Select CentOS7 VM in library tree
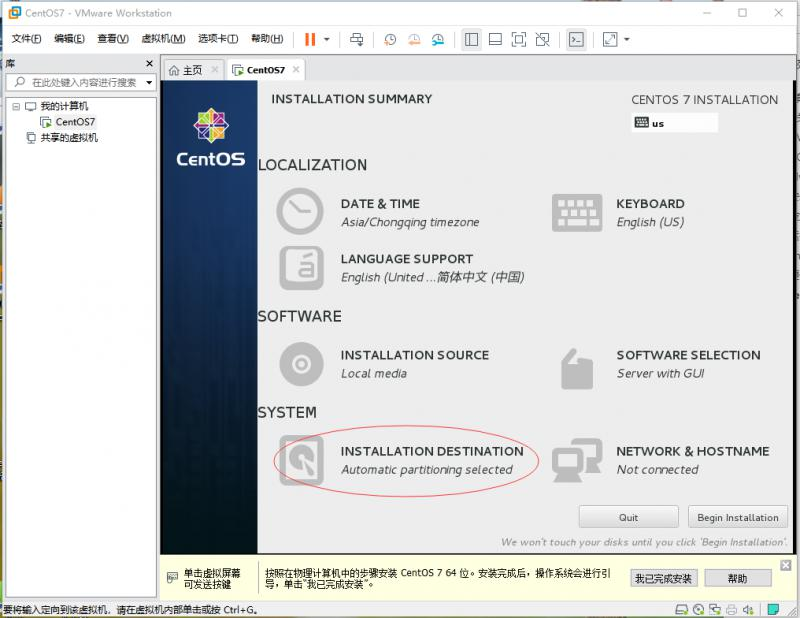Viewport: 800px width, 618px height. pyautogui.click(x=75, y=122)
